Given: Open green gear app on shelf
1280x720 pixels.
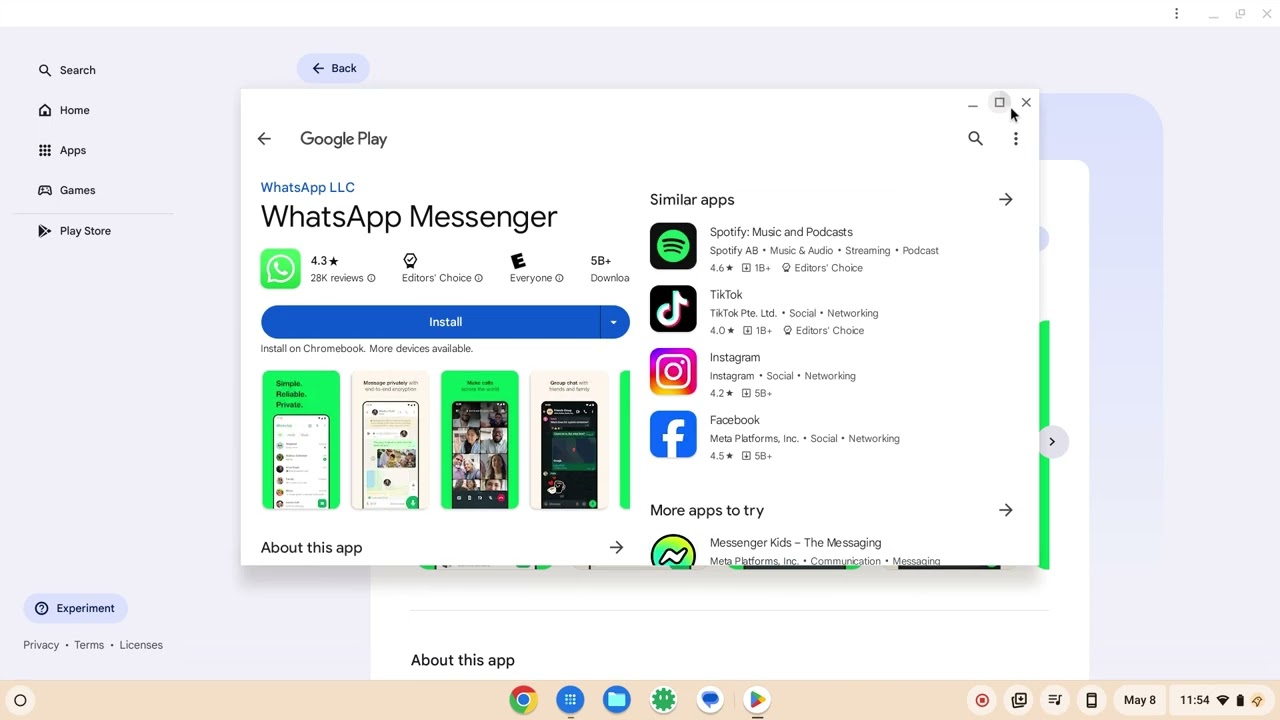Looking at the screenshot, I should click(x=664, y=700).
